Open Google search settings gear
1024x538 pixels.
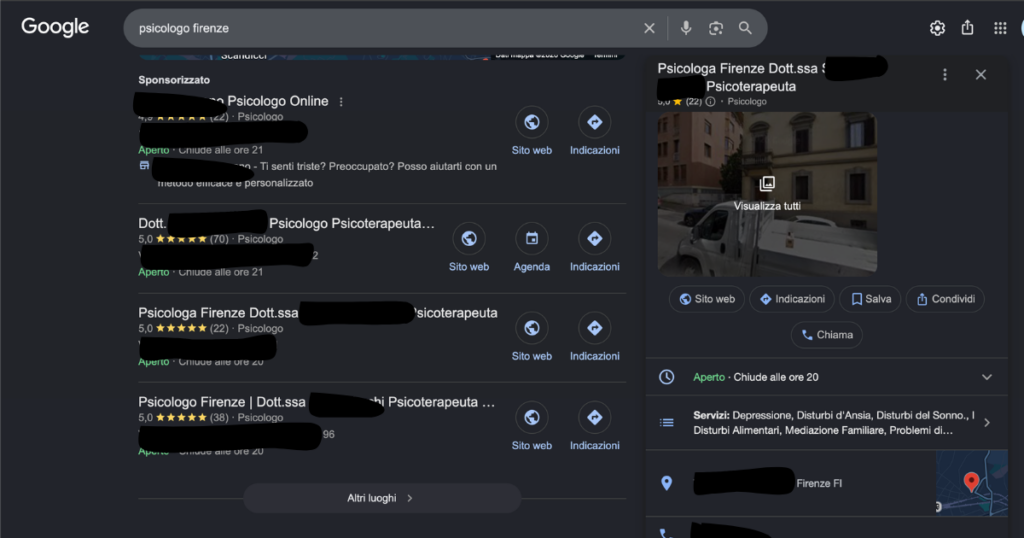coord(937,28)
